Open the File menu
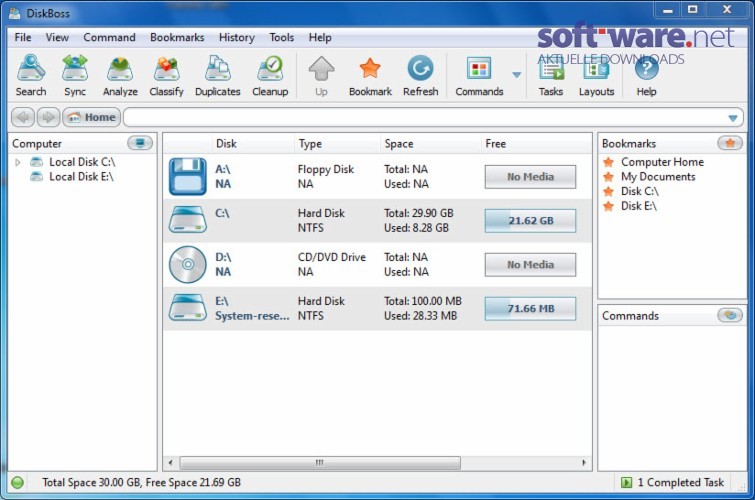 [x=23, y=37]
